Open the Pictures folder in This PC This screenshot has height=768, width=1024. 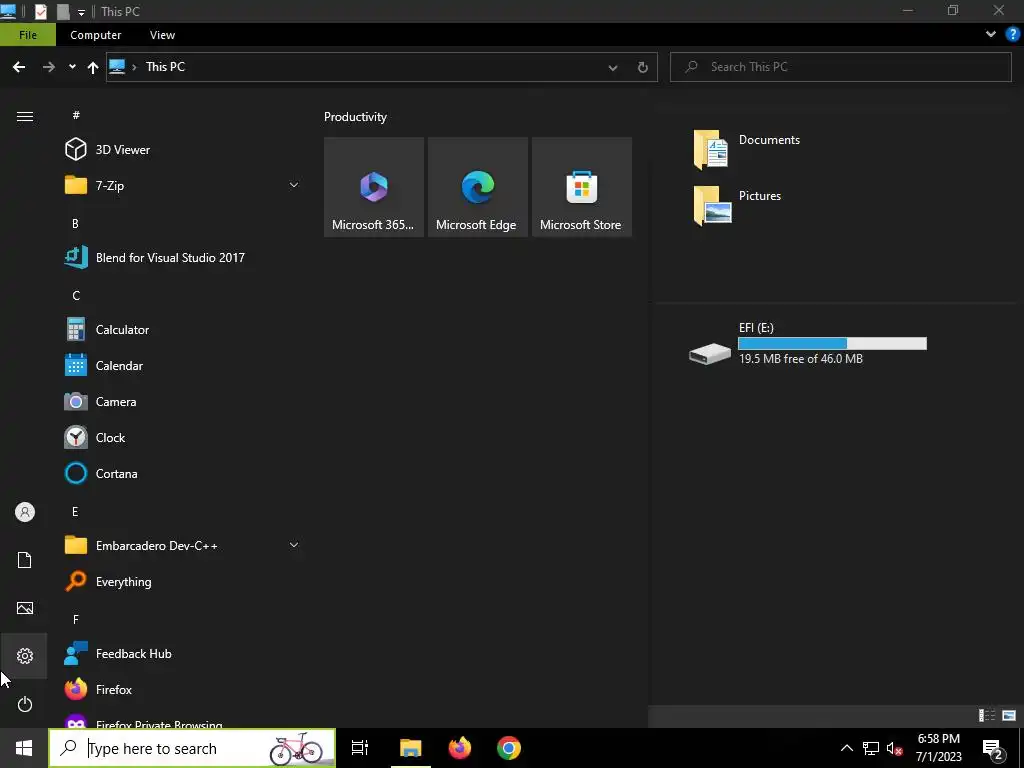[738, 205]
